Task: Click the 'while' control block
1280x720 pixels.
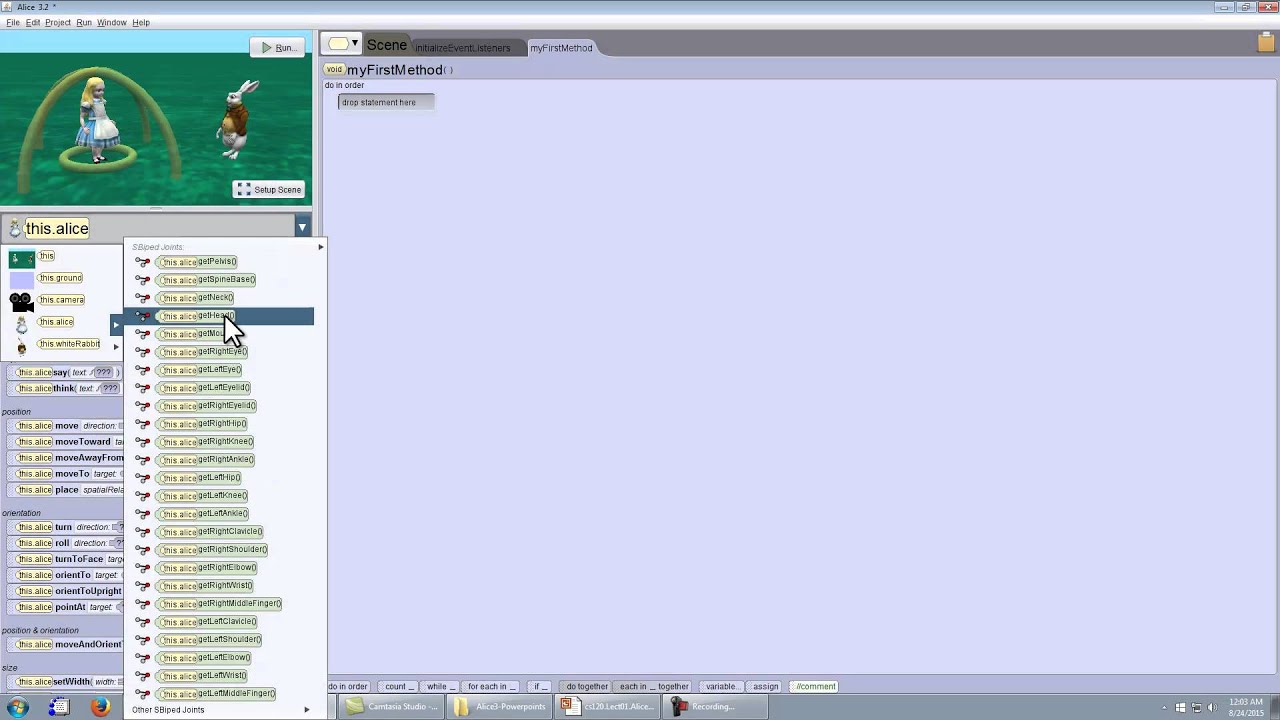Action: pos(439,687)
